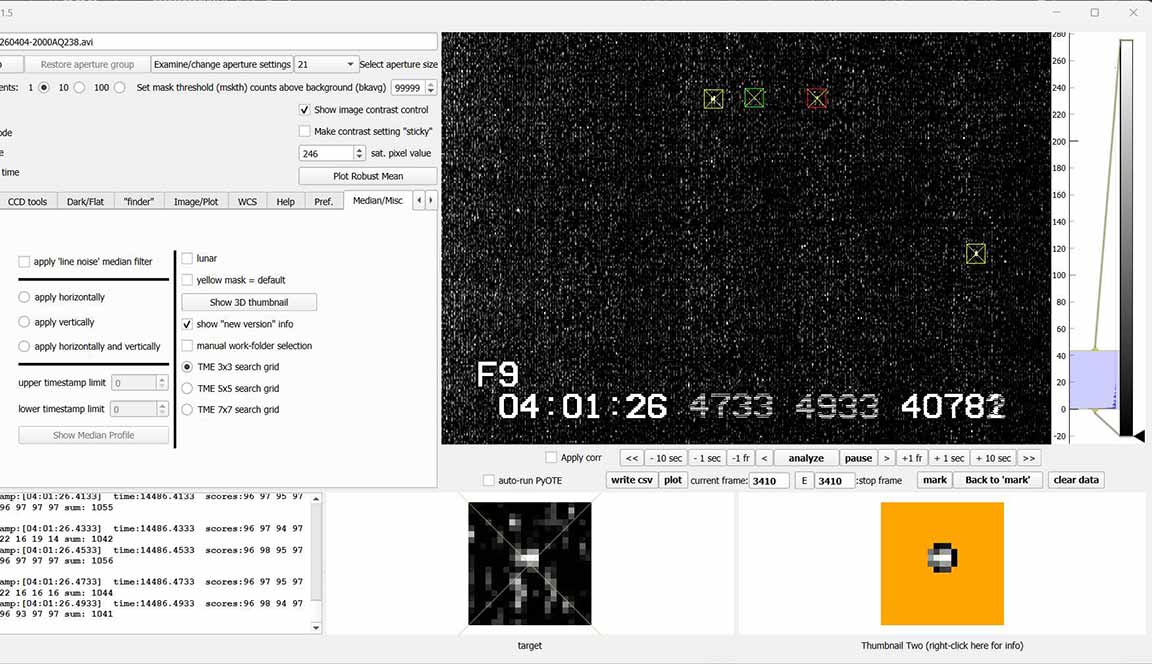The height and width of the screenshot is (664, 1152).
Task: Select the TME 5x5 search grid option
Action: 187,388
